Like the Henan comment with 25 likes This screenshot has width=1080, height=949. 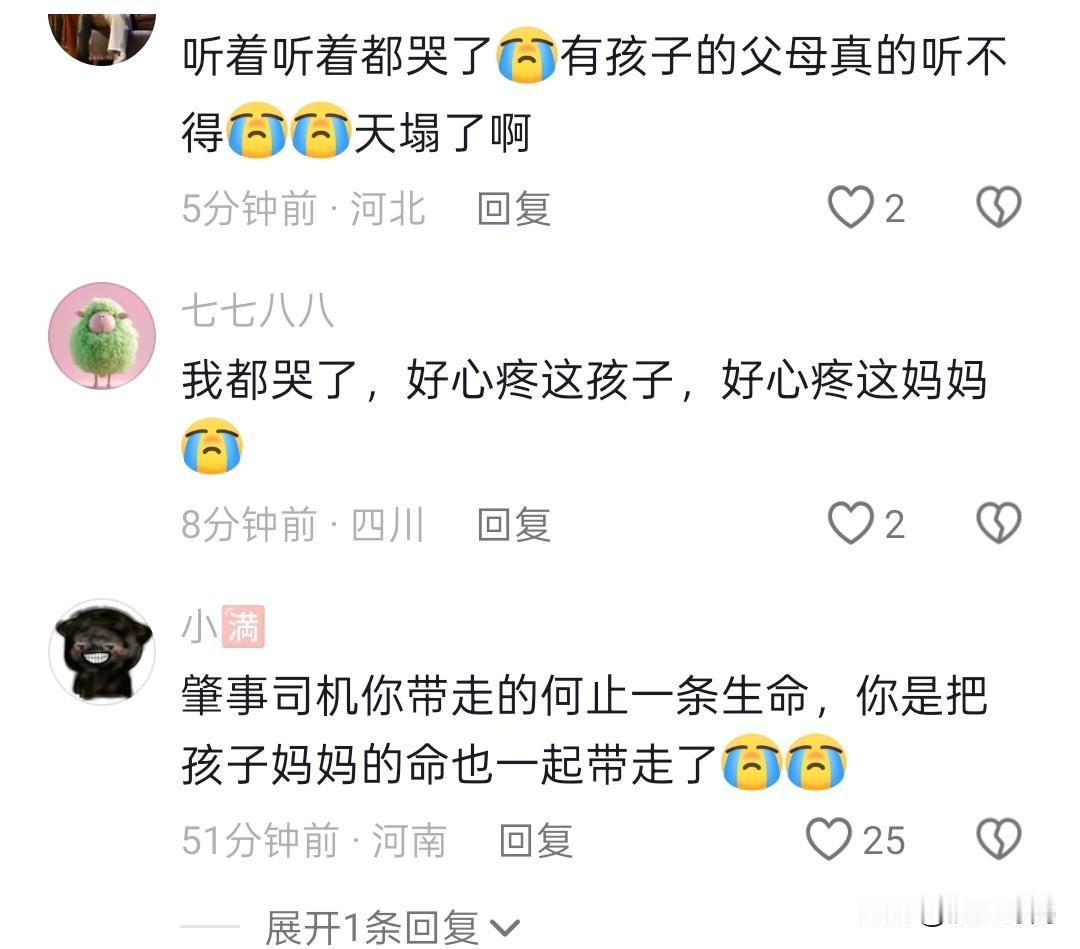pos(829,840)
